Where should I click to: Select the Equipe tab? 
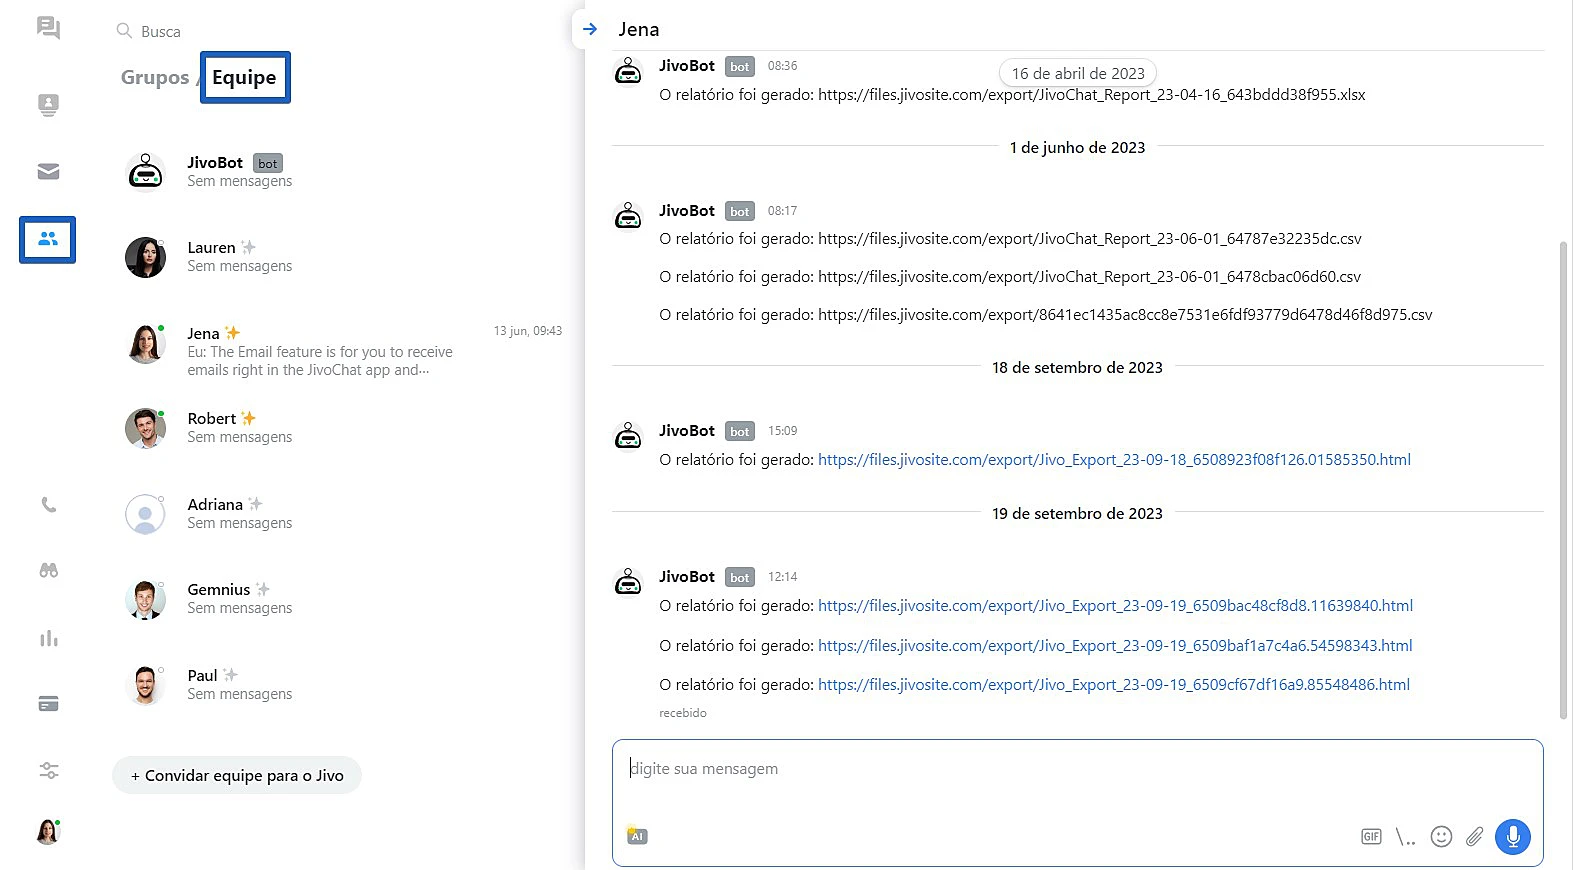coord(244,78)
